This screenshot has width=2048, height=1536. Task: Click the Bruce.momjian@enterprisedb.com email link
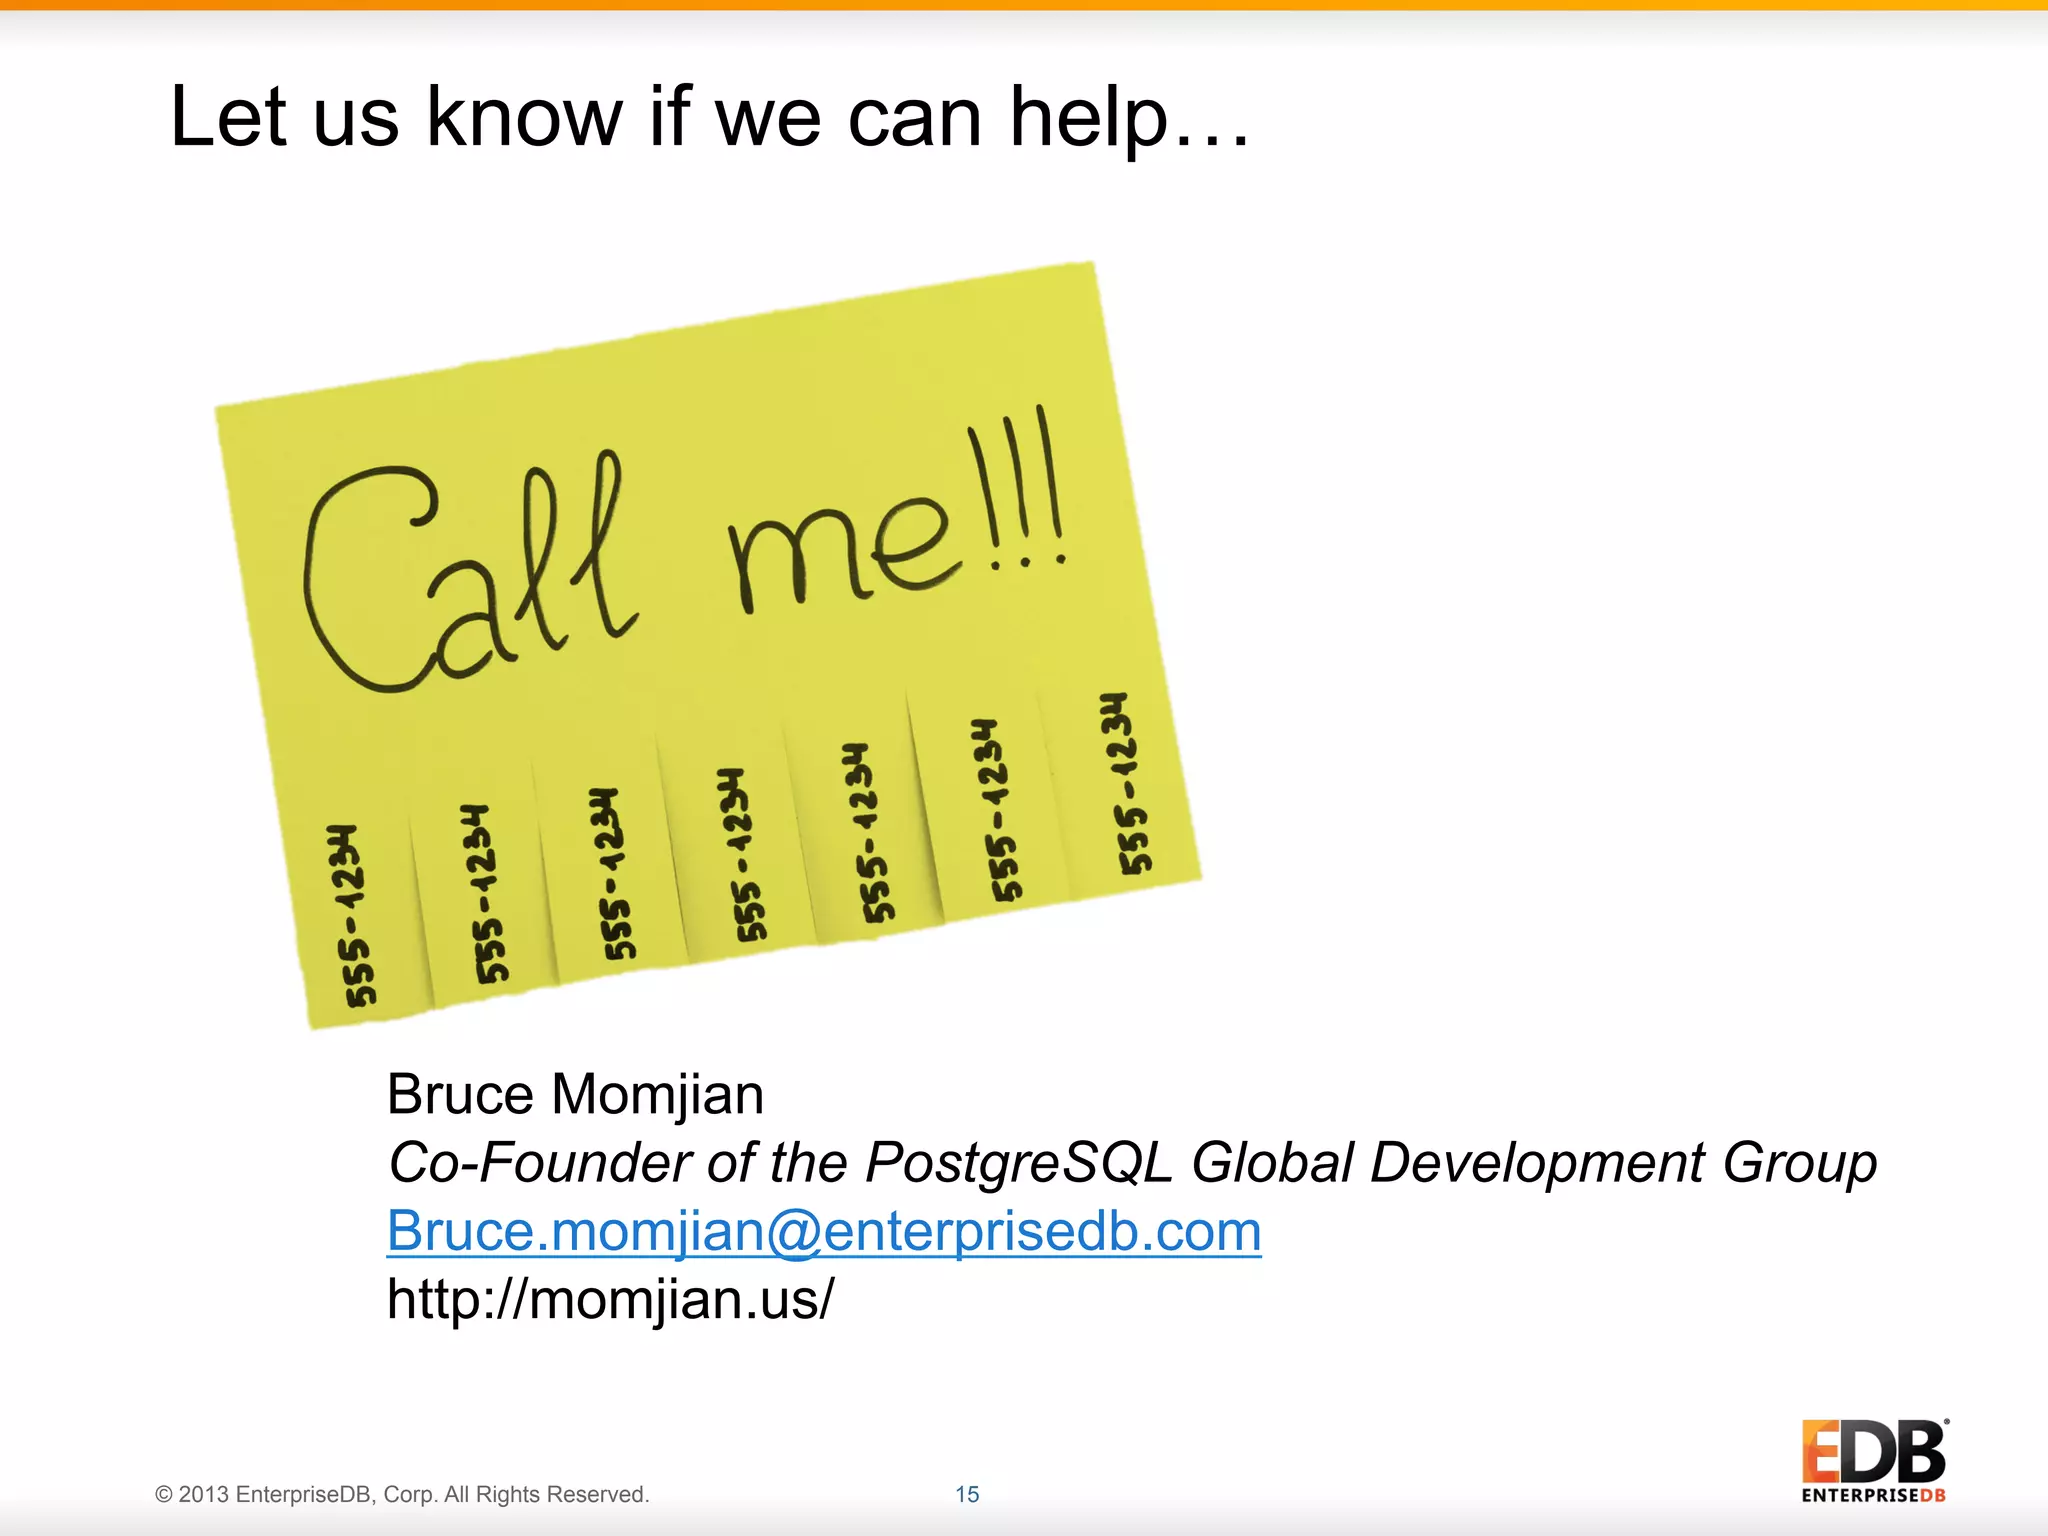click(x=823, y=1231)
